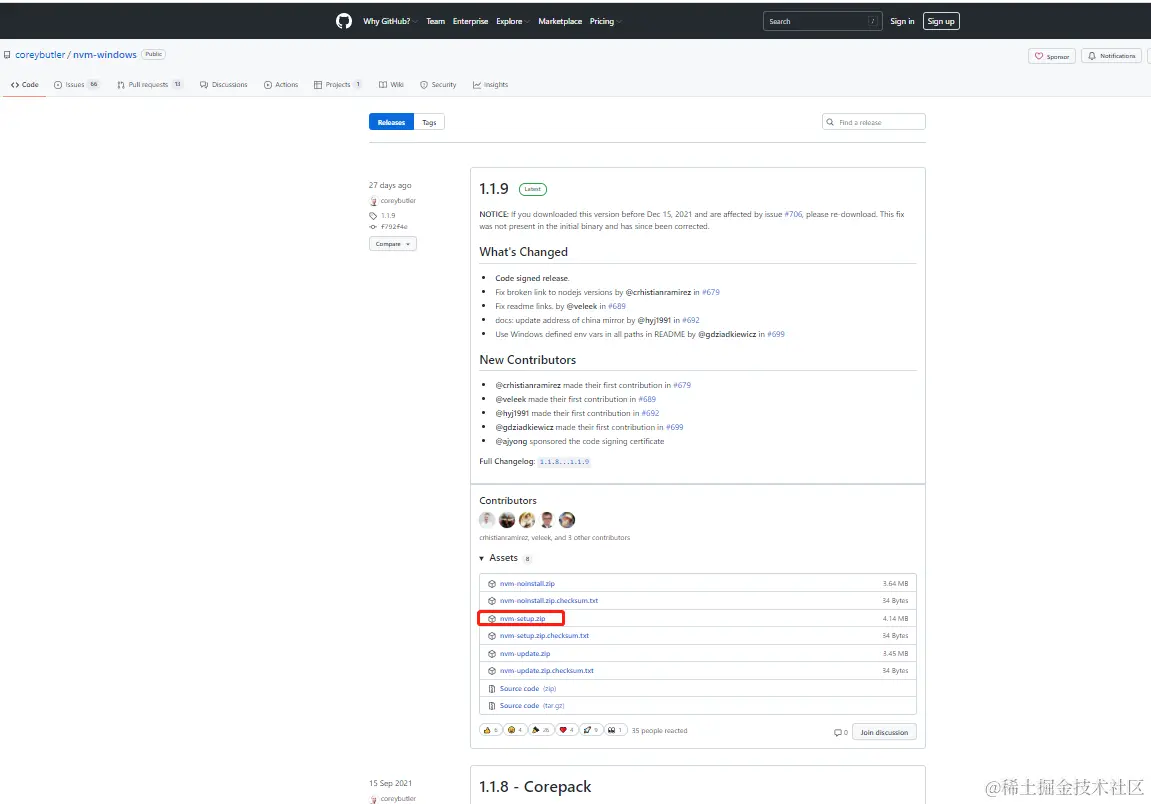This screenshot has width=1151, height=804.
Task: Click the Join discussion button
Action: tap(884, 732)
